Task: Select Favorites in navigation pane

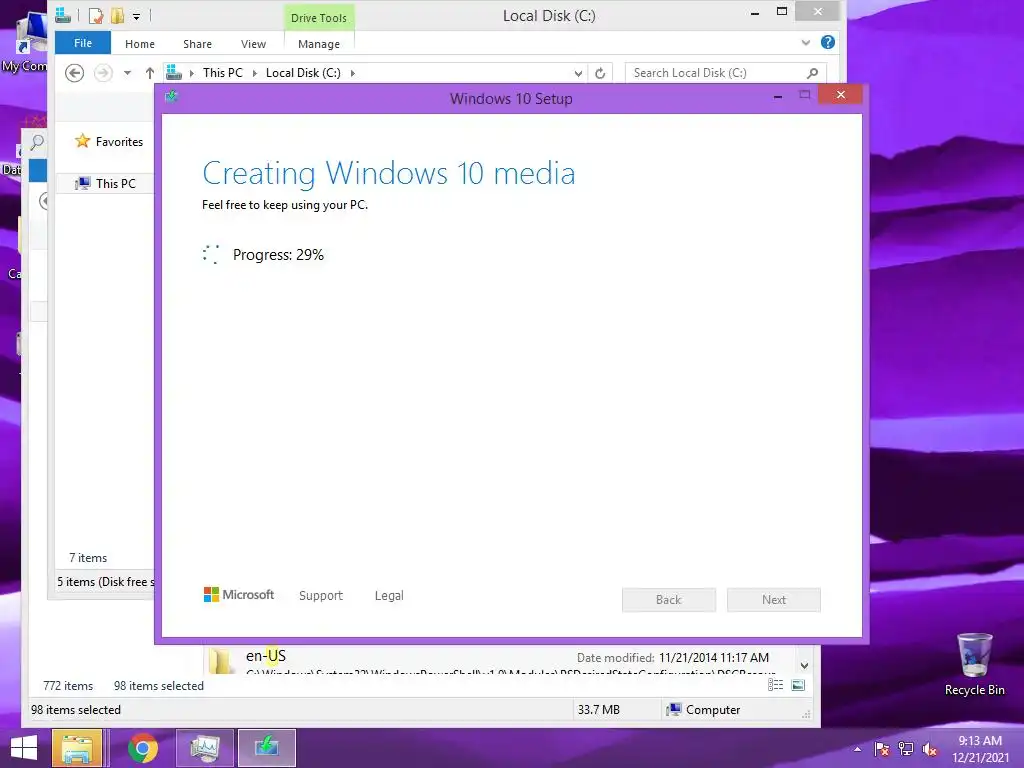Action: coord(119,142)
